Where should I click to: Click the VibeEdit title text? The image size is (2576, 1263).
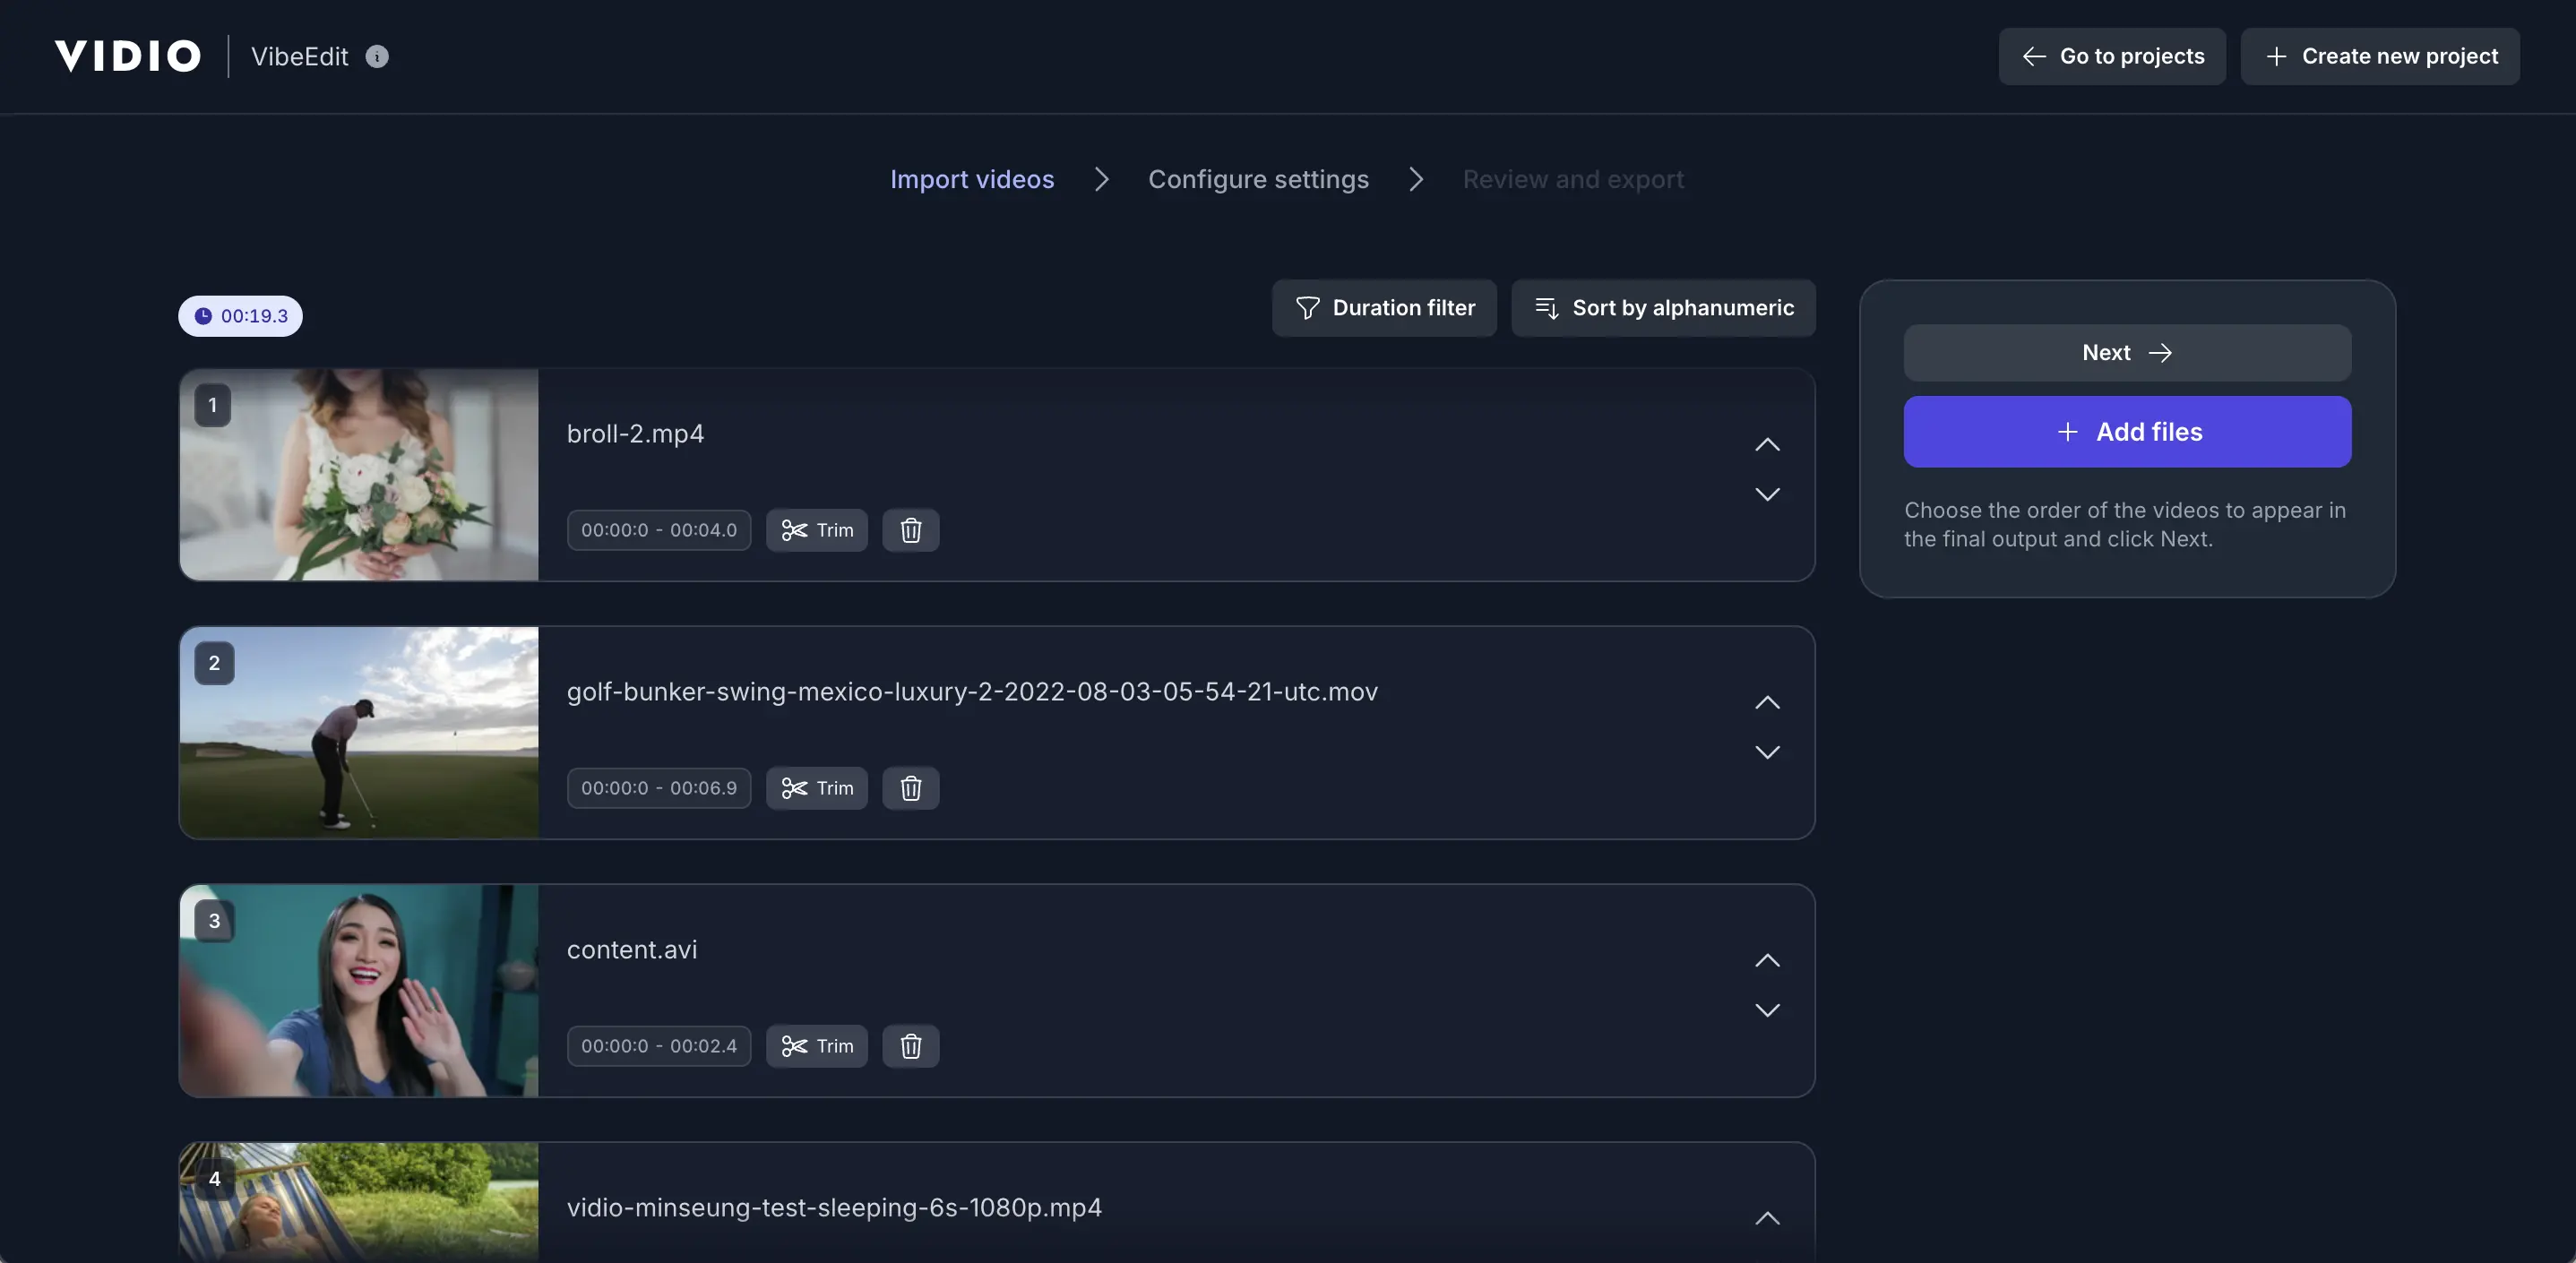(299, 56)
